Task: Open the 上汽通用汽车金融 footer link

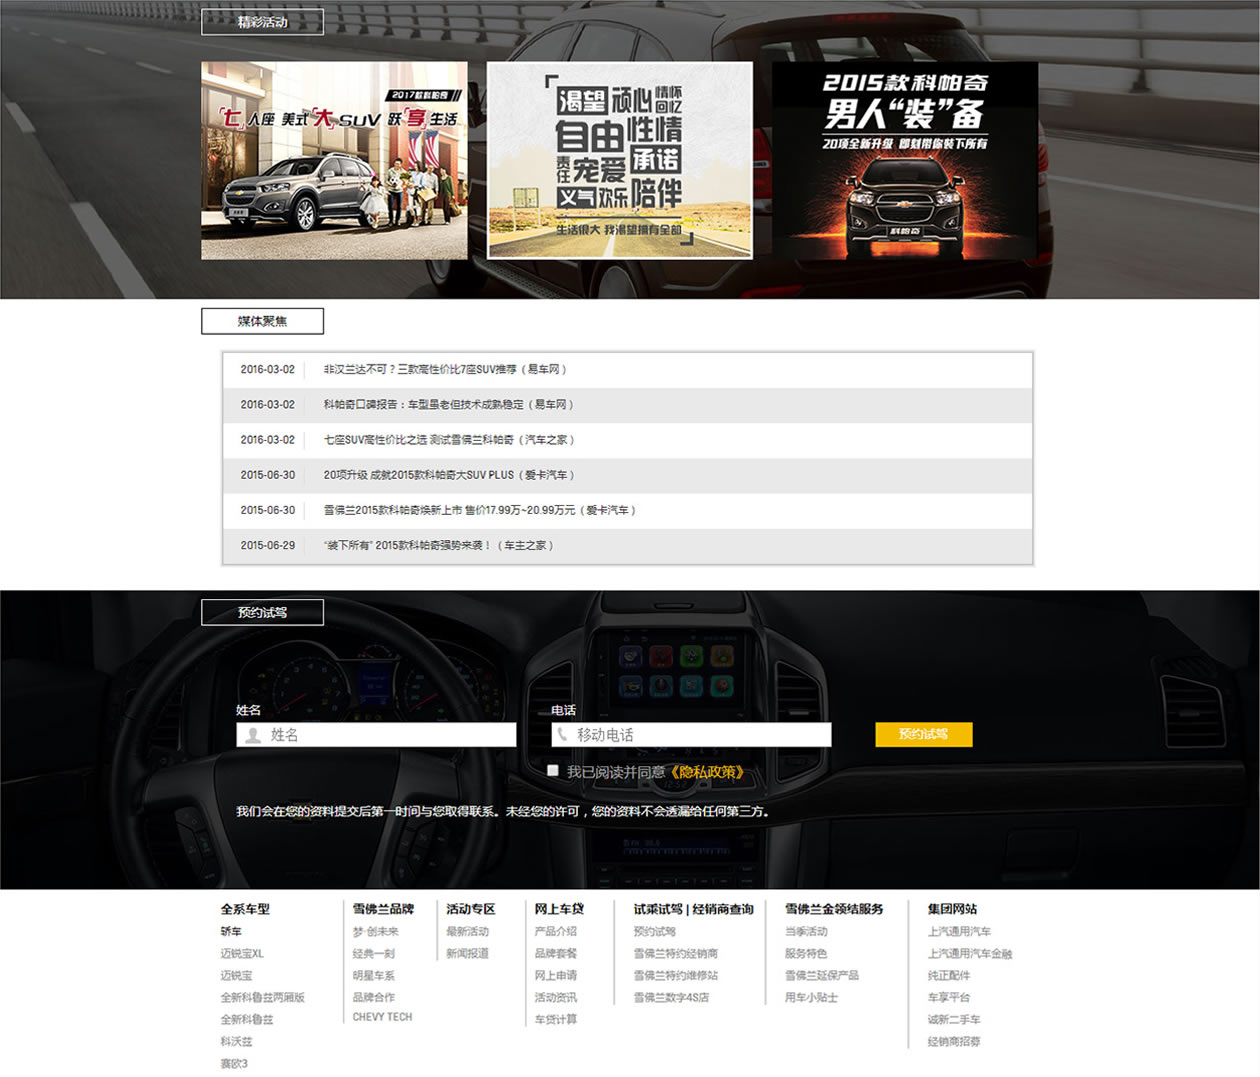Action: coord(970,953)
